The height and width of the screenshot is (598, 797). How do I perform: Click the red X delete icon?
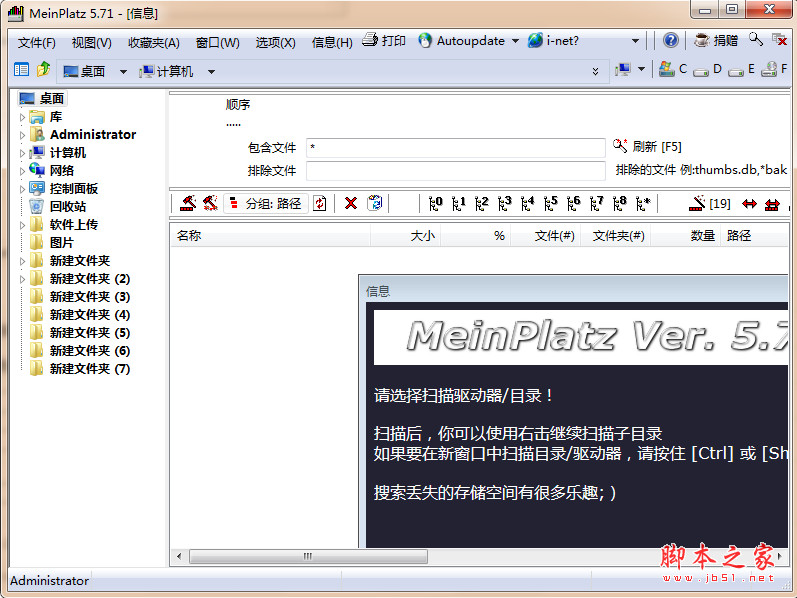pos(351,203)
